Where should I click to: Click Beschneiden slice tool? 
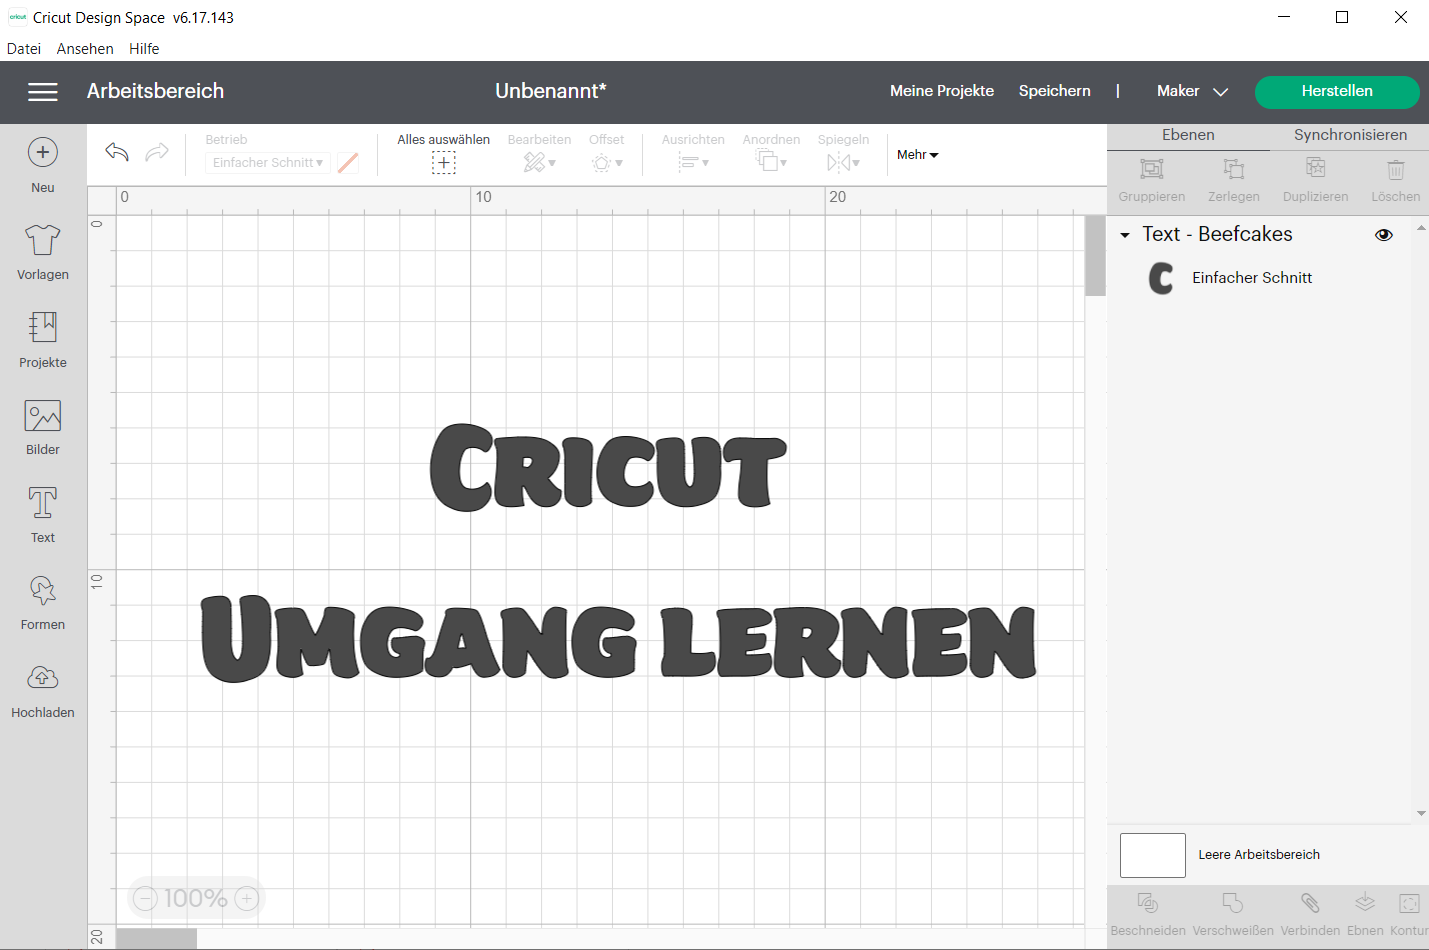click(1148, 914)
